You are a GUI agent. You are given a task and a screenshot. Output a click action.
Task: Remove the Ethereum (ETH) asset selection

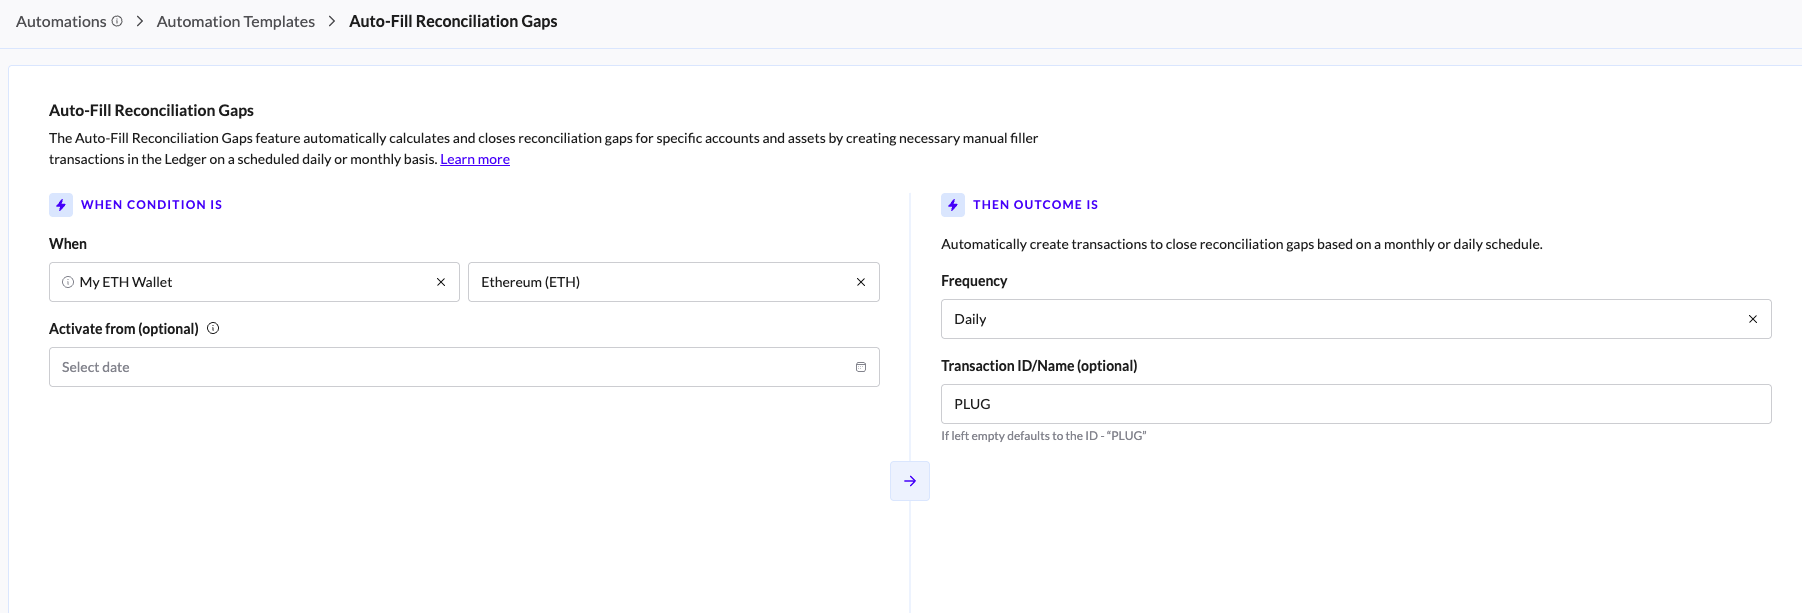(860, 282)
